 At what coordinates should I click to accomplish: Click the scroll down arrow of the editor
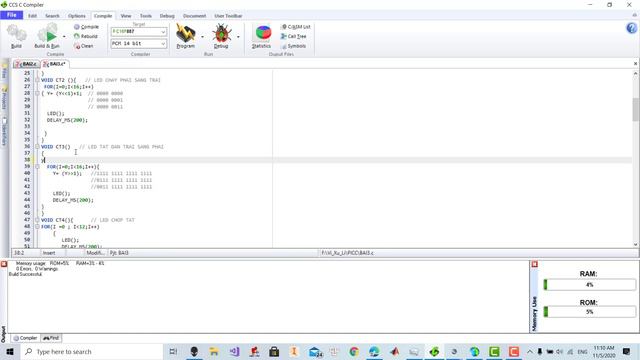coord(636,244)
